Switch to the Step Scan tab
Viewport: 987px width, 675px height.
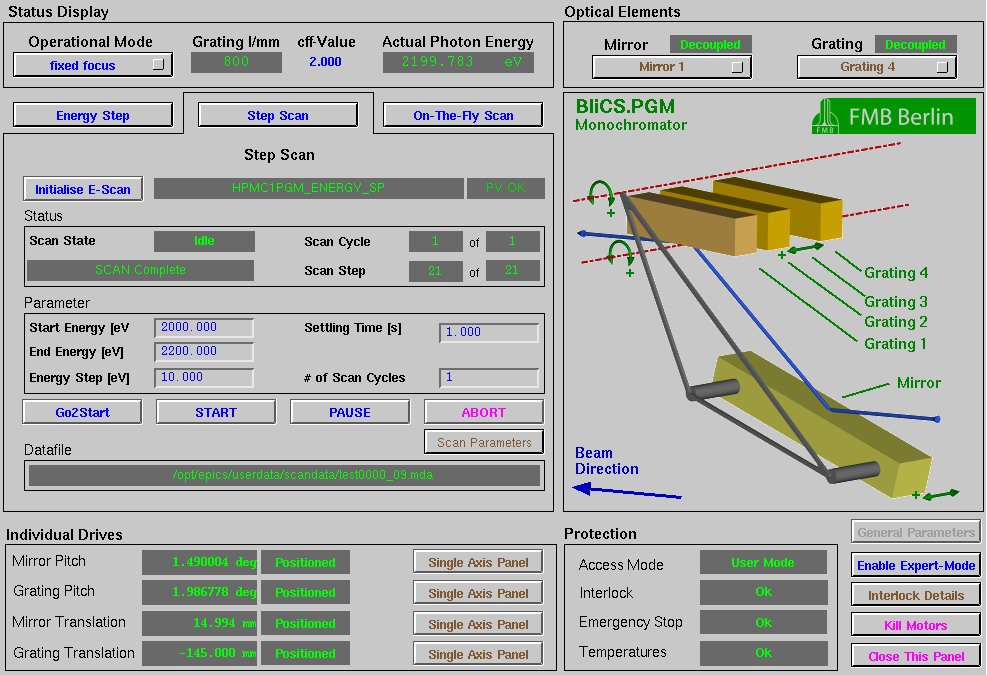[x=278, y=115]
